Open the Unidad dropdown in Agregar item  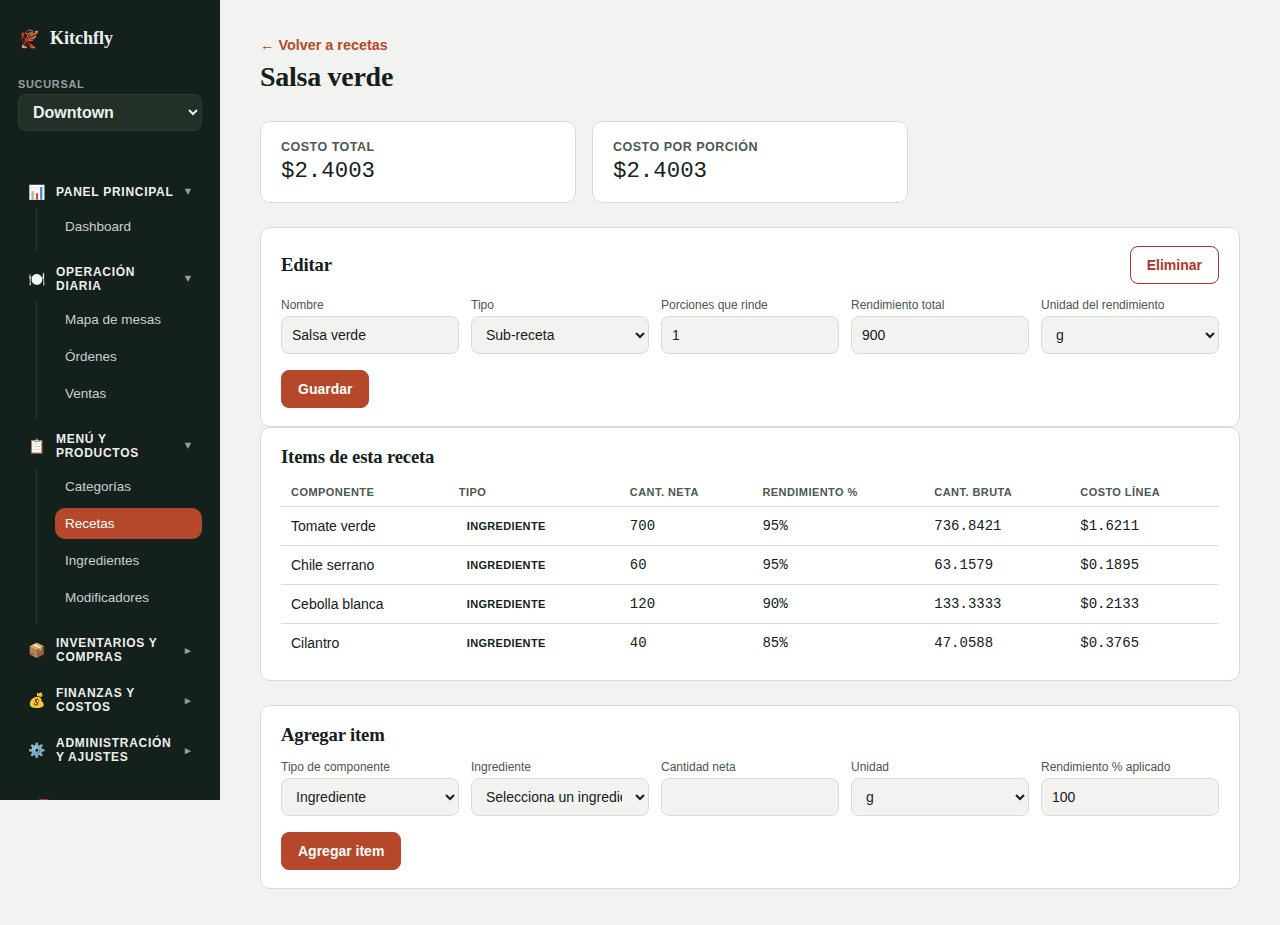(x=940, y=797)
